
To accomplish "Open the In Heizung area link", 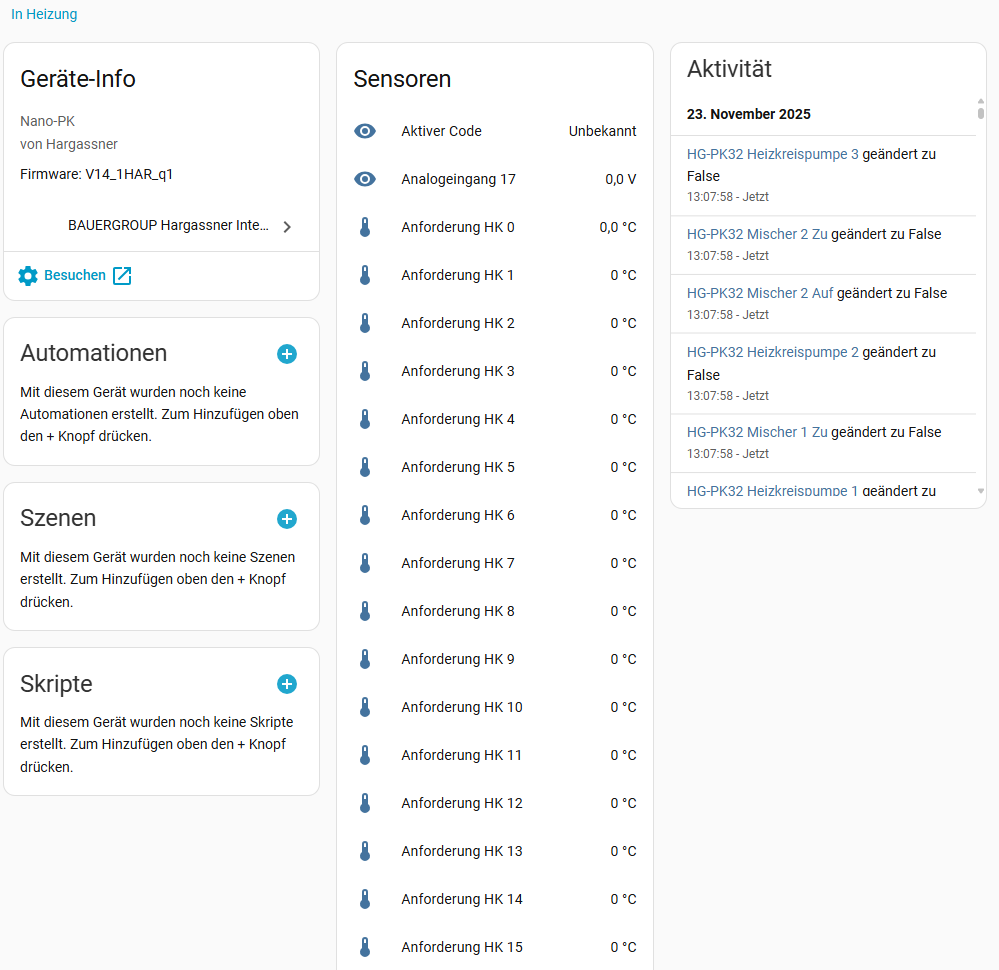I will click(x=44, y=14).
